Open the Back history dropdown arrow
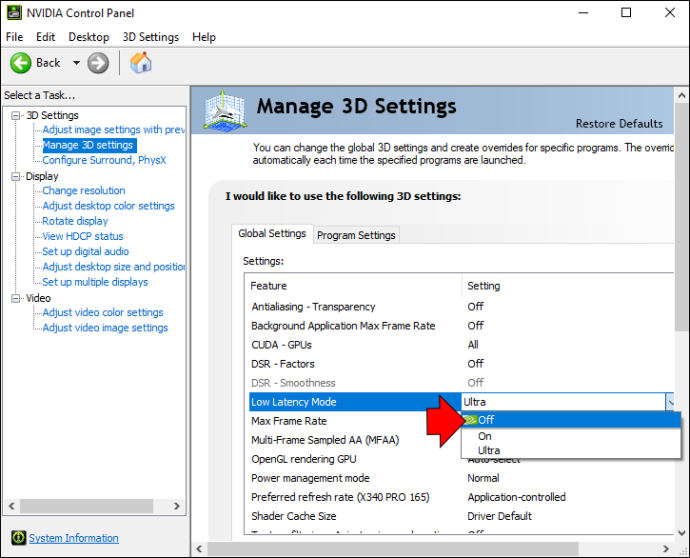The image size is (690, 558). (x=77, y=63)
